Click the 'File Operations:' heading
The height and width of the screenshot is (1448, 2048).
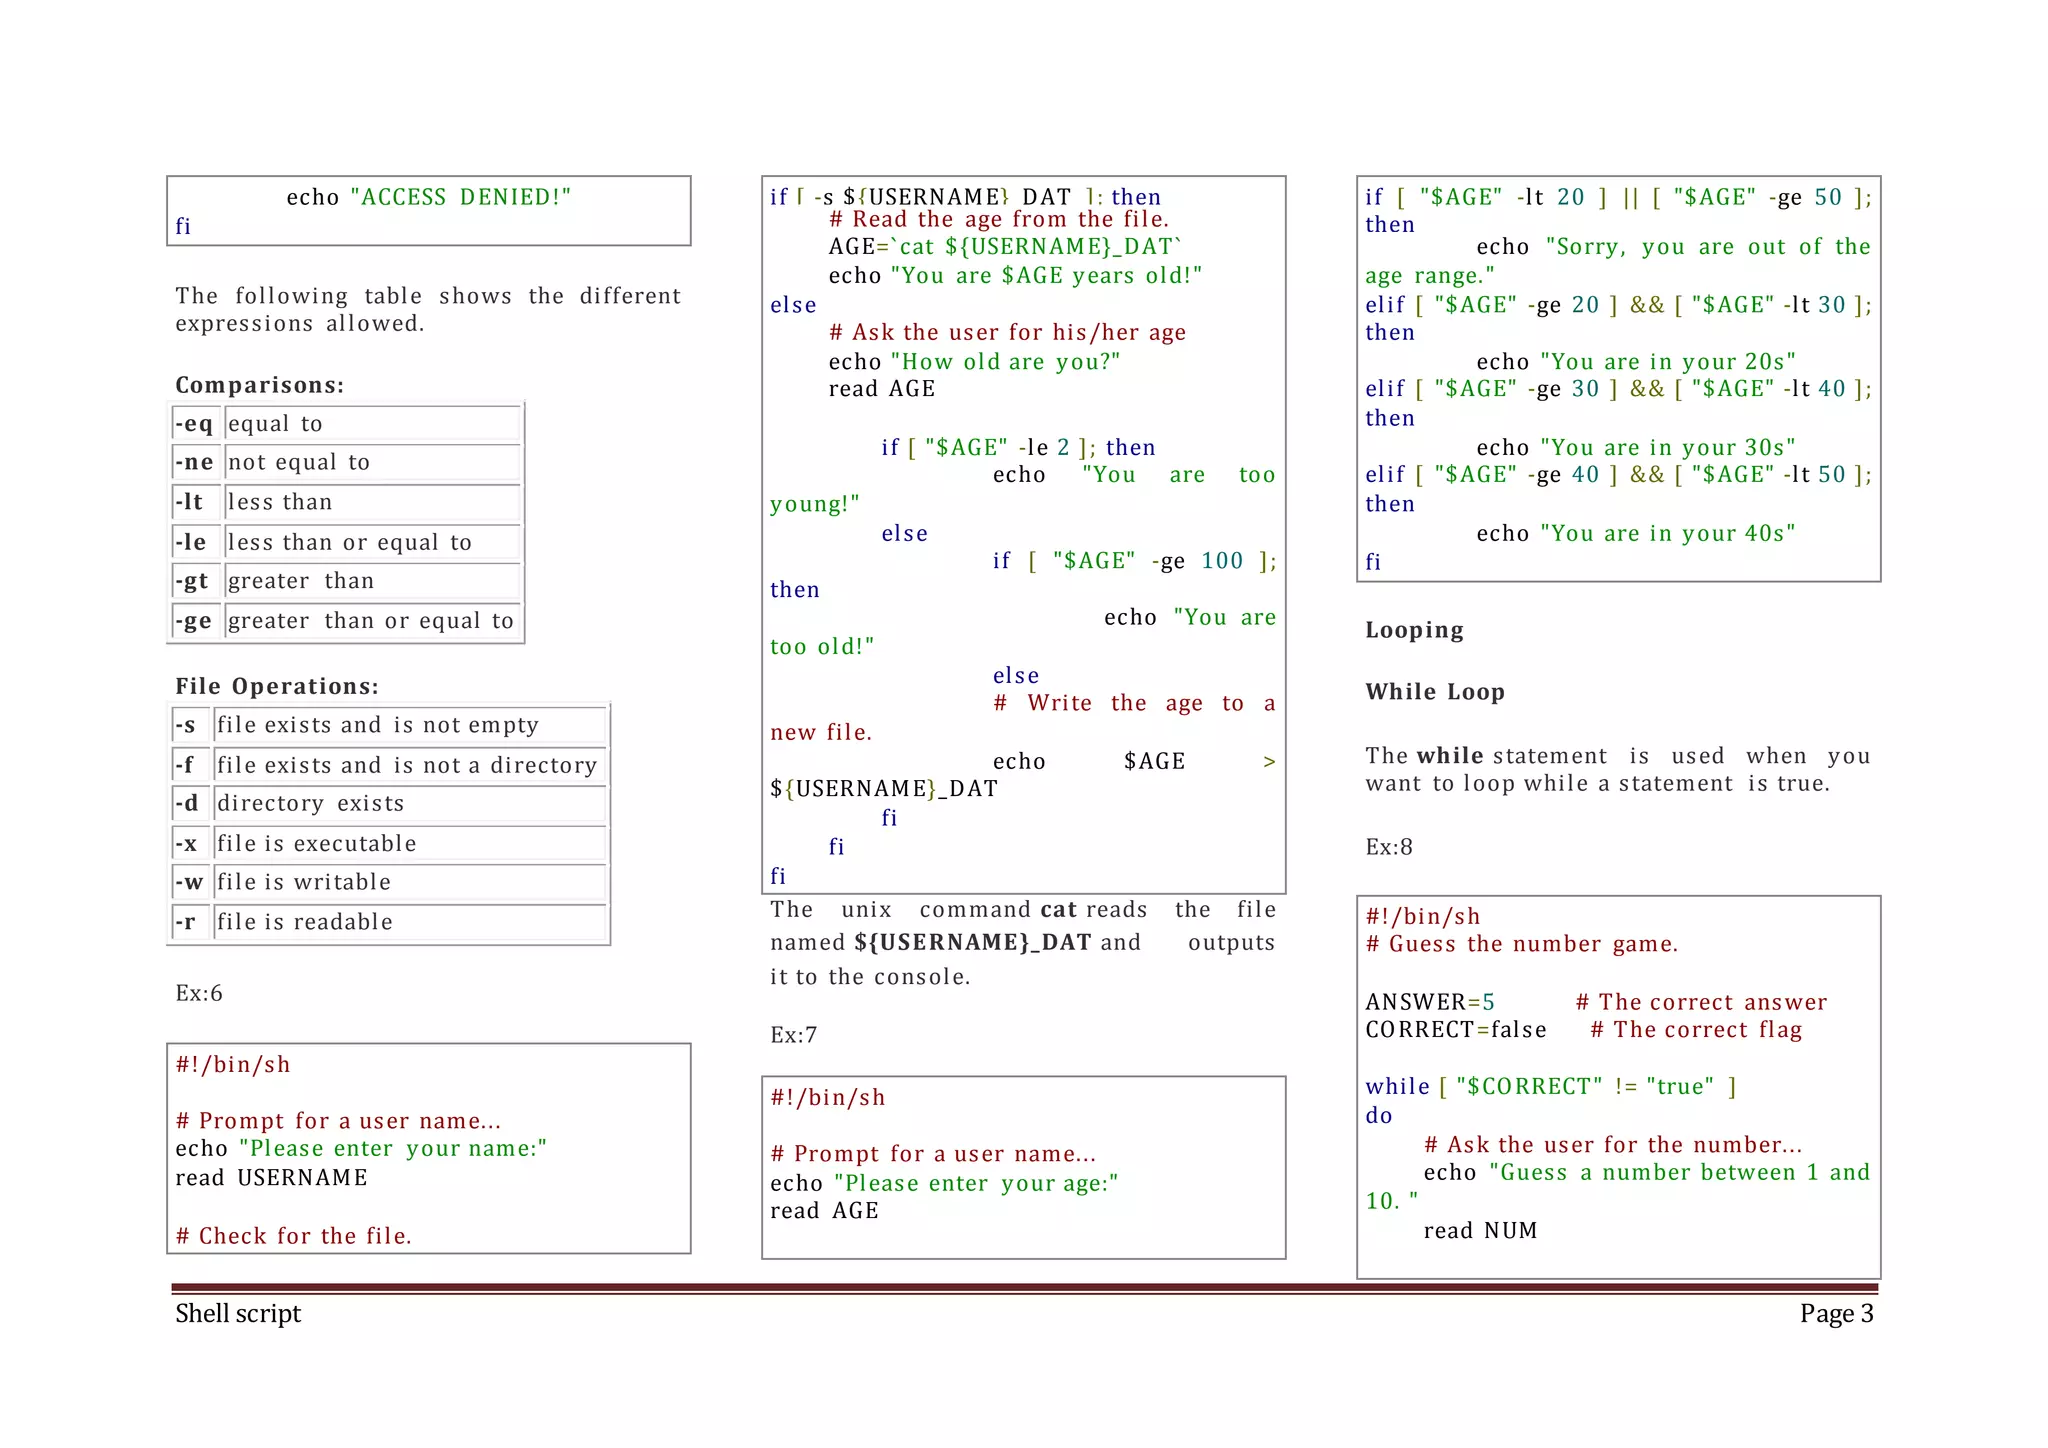coord(277,686)
